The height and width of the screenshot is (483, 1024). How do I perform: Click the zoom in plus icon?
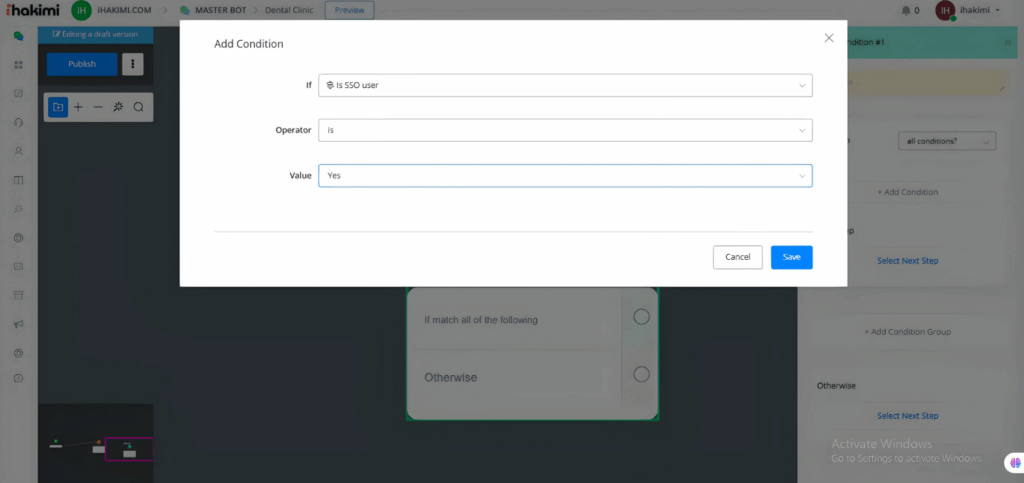point(78,107)
